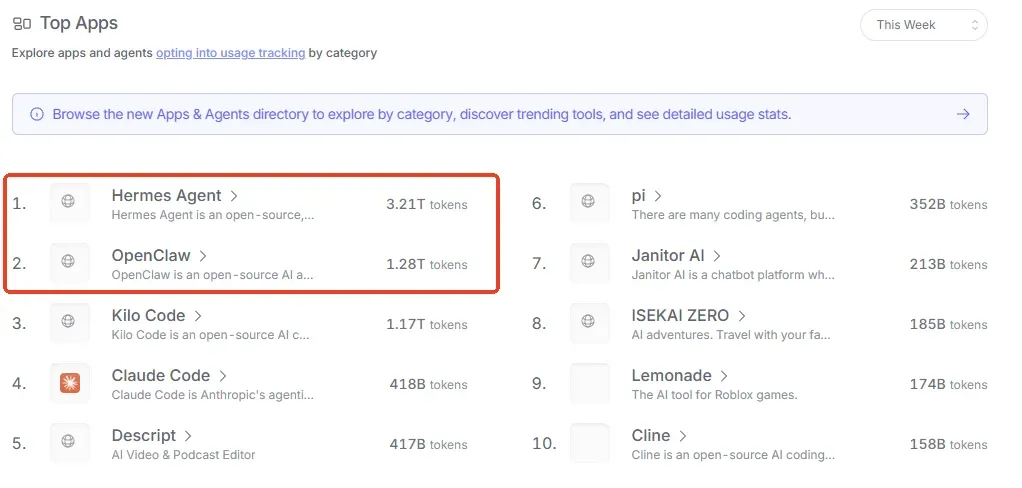Follow the opting into usage tracking link

pos(231,53)
